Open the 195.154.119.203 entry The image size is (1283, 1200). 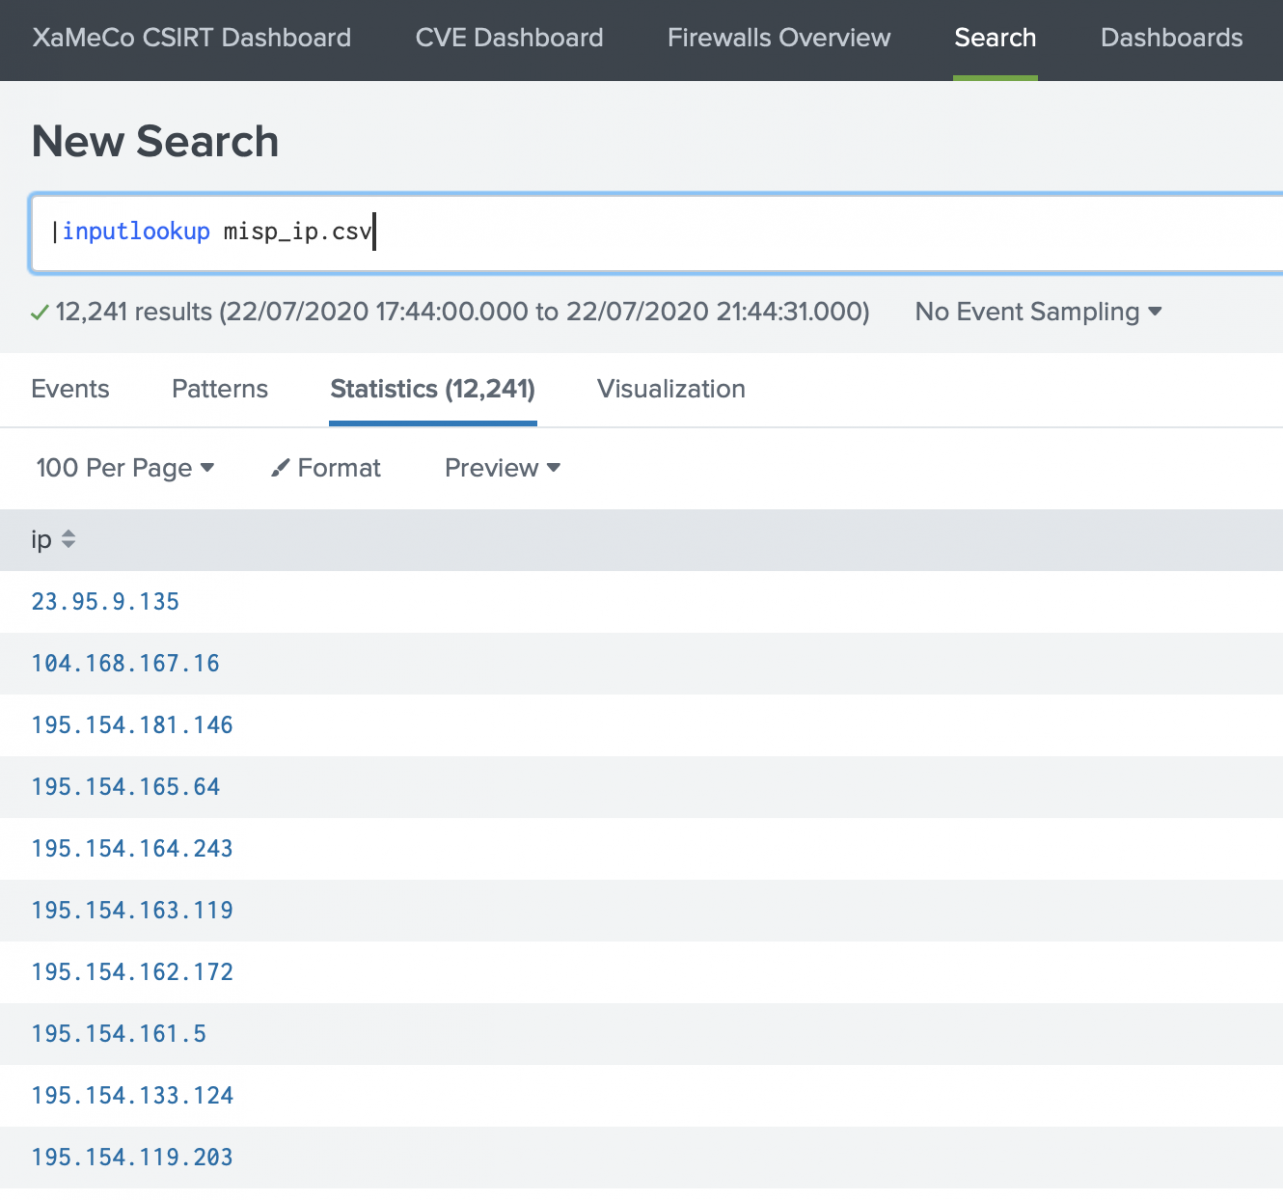pos(132,1158)
